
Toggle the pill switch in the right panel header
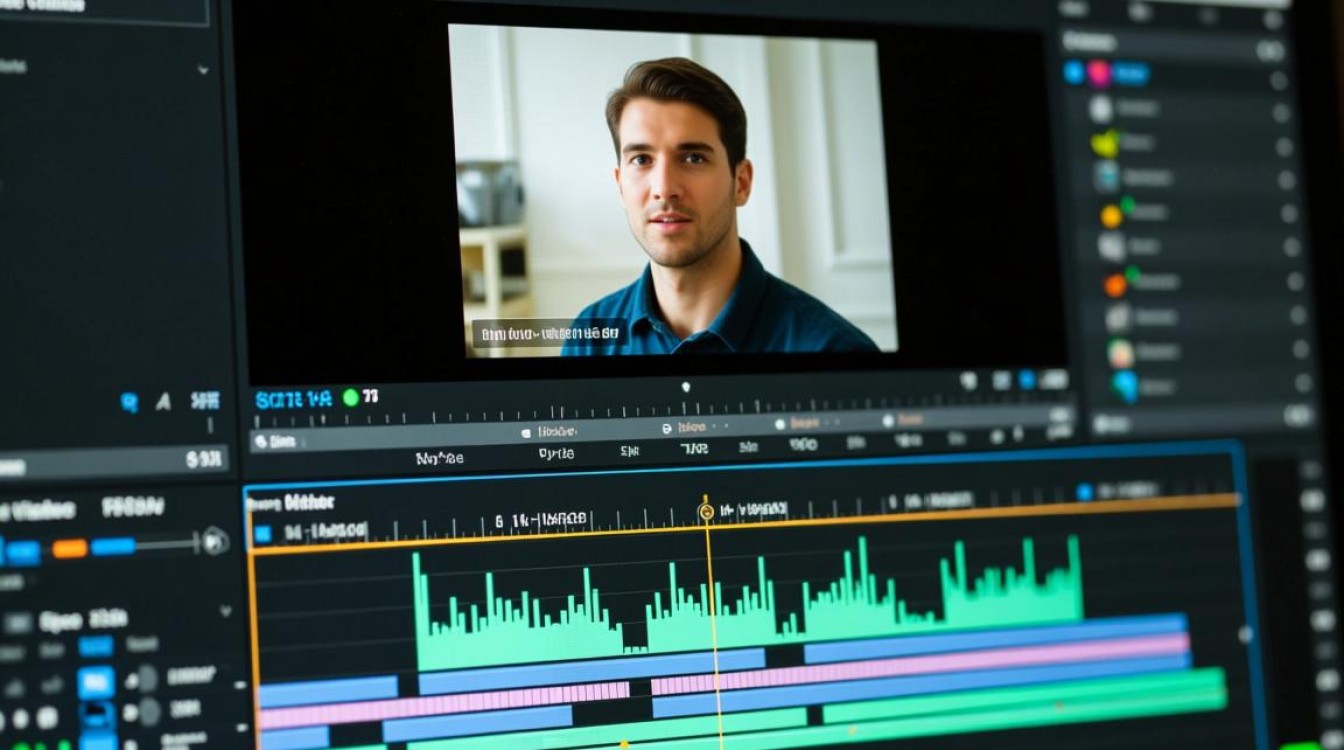1271,50
